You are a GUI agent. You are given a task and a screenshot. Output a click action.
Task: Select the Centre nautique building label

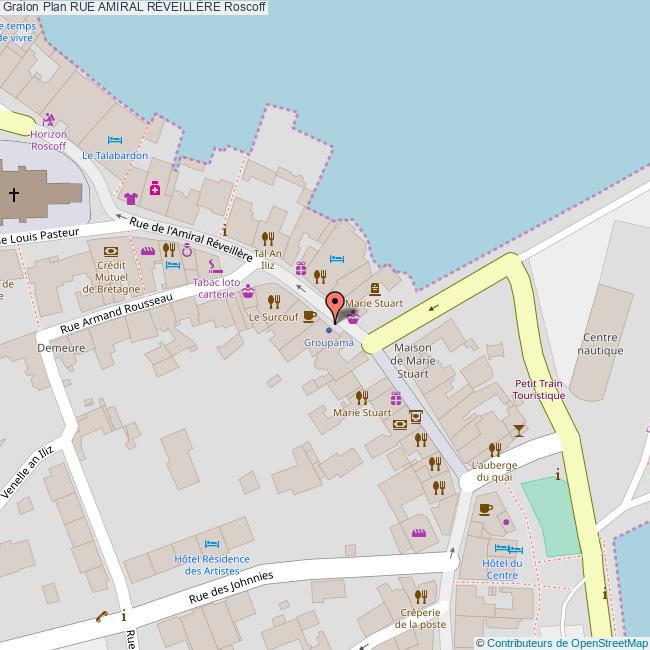click(602, 344)
